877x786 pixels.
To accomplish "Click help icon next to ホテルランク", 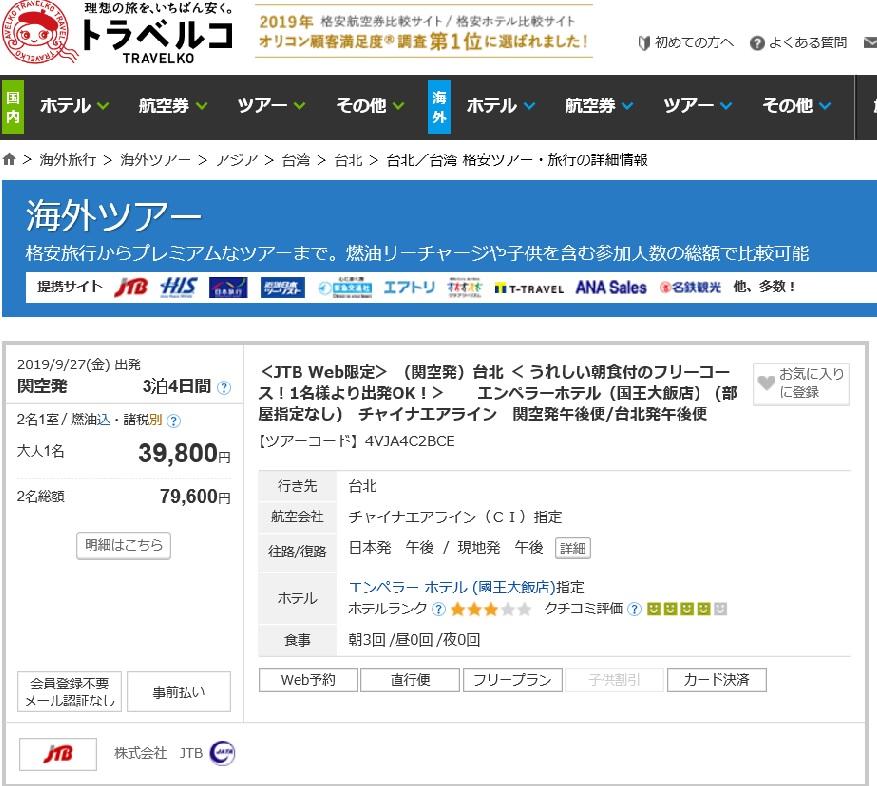I will (x=439, y=609).
